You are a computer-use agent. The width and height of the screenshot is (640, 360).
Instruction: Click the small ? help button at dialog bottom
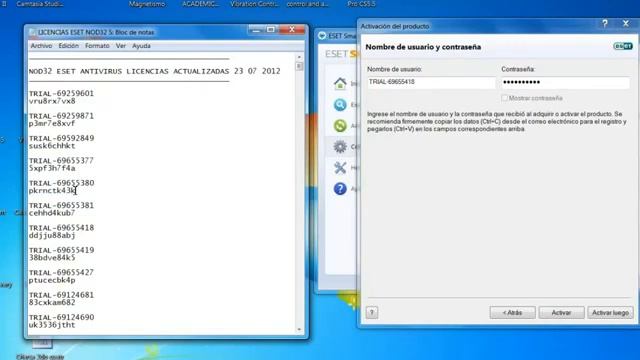pyautogui.click(x=371, y=313)
